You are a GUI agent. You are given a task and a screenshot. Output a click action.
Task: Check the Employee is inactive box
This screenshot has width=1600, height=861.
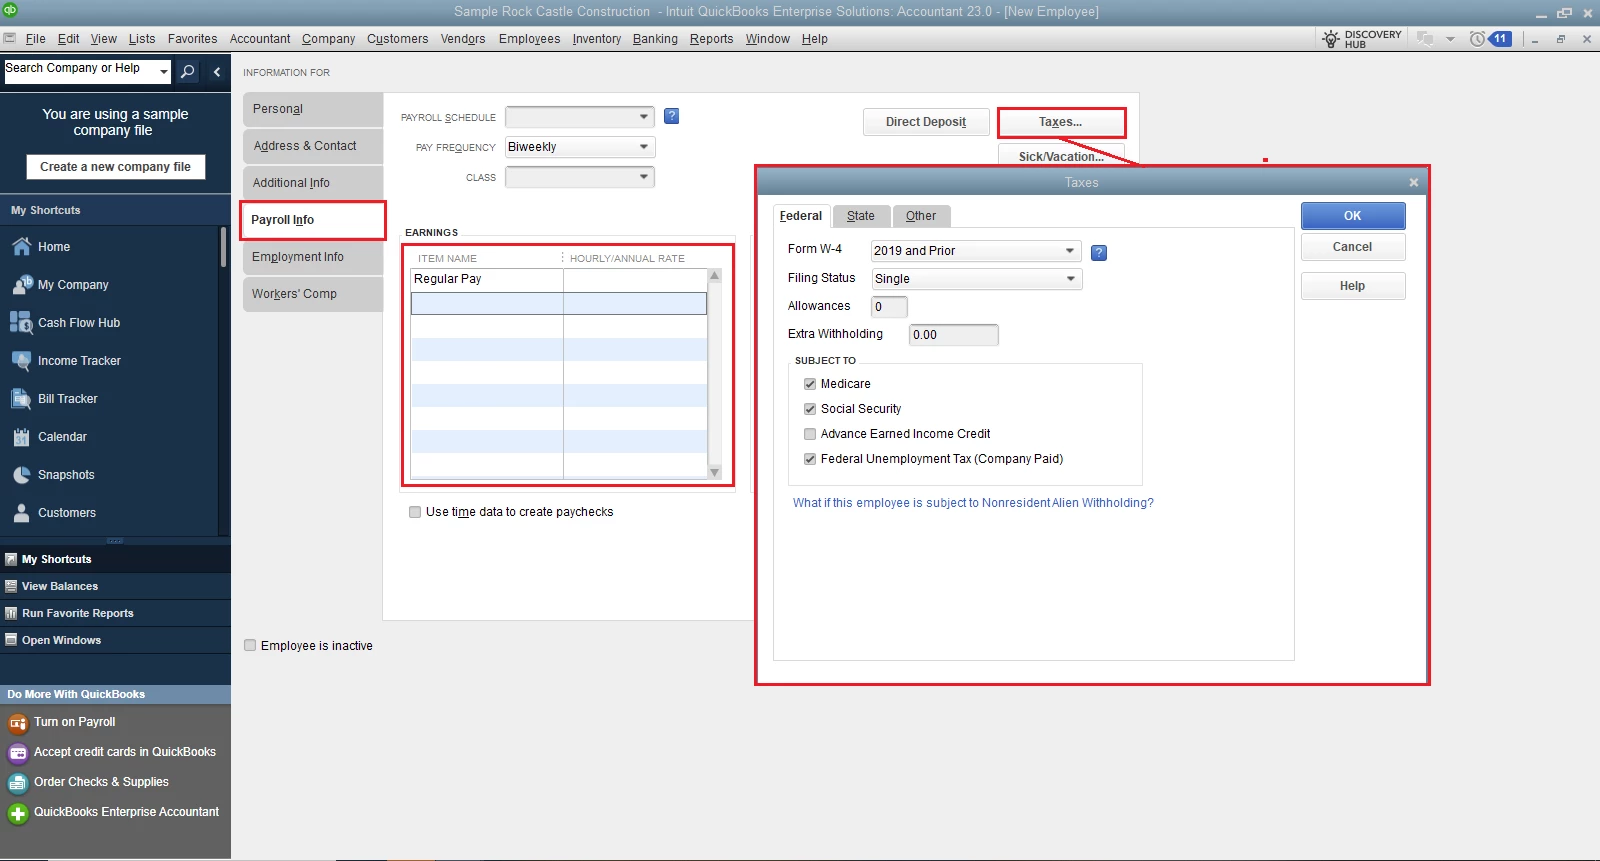(x=250, y=646)
